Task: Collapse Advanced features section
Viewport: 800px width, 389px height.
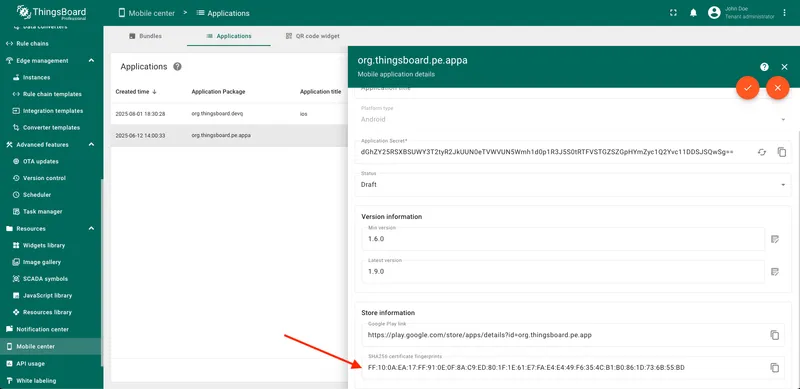Action: click(91, 144)
